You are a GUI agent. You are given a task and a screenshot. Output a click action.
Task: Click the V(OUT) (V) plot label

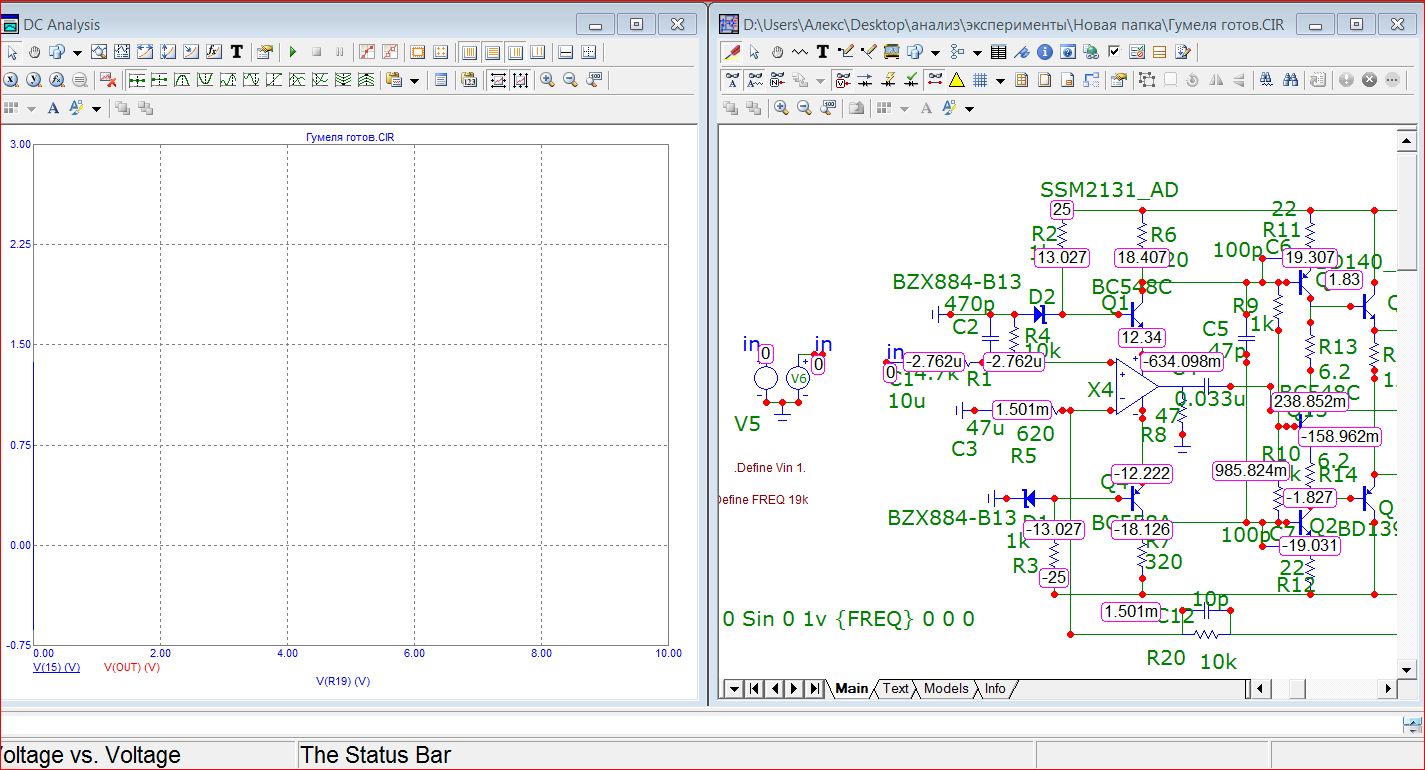(132, 667)
